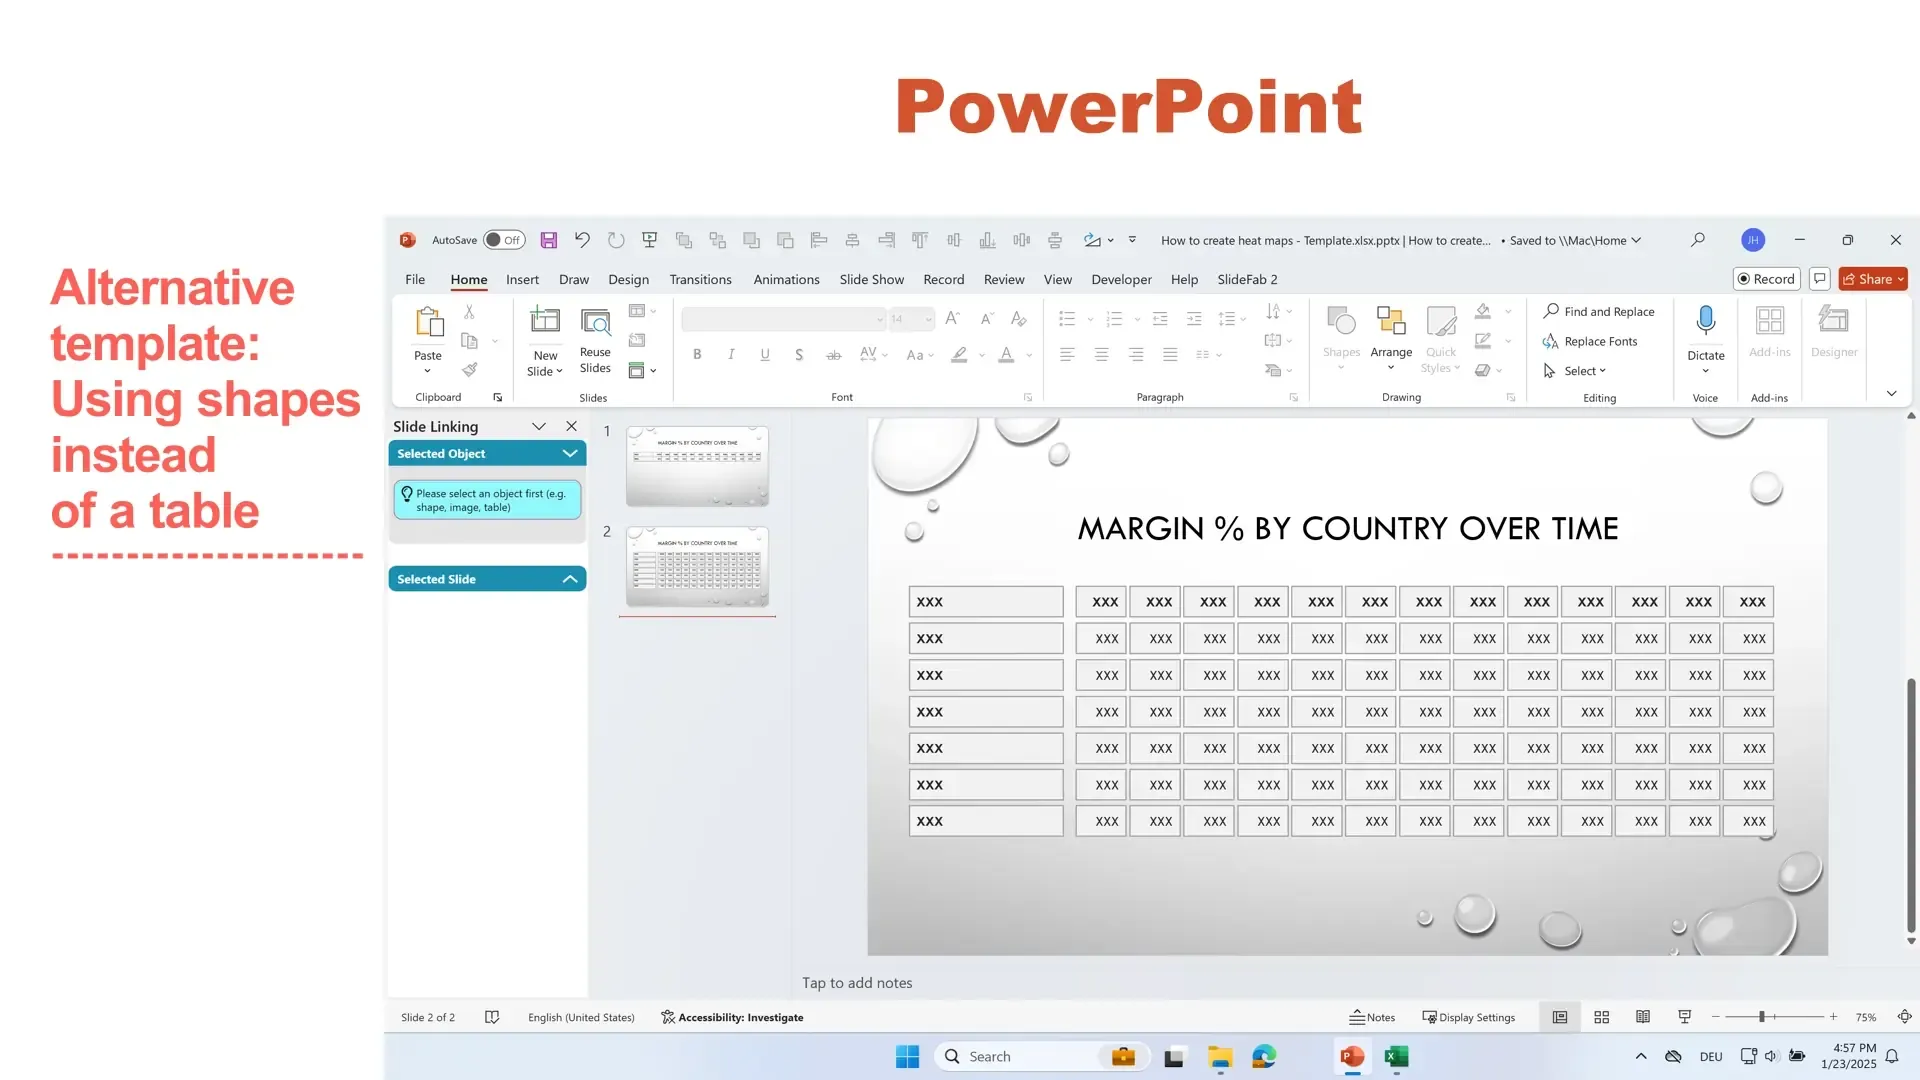Screen dimensions: 1920x1080
Task: Start presentation from beginning icon
Action: click(x=650, y=240)
